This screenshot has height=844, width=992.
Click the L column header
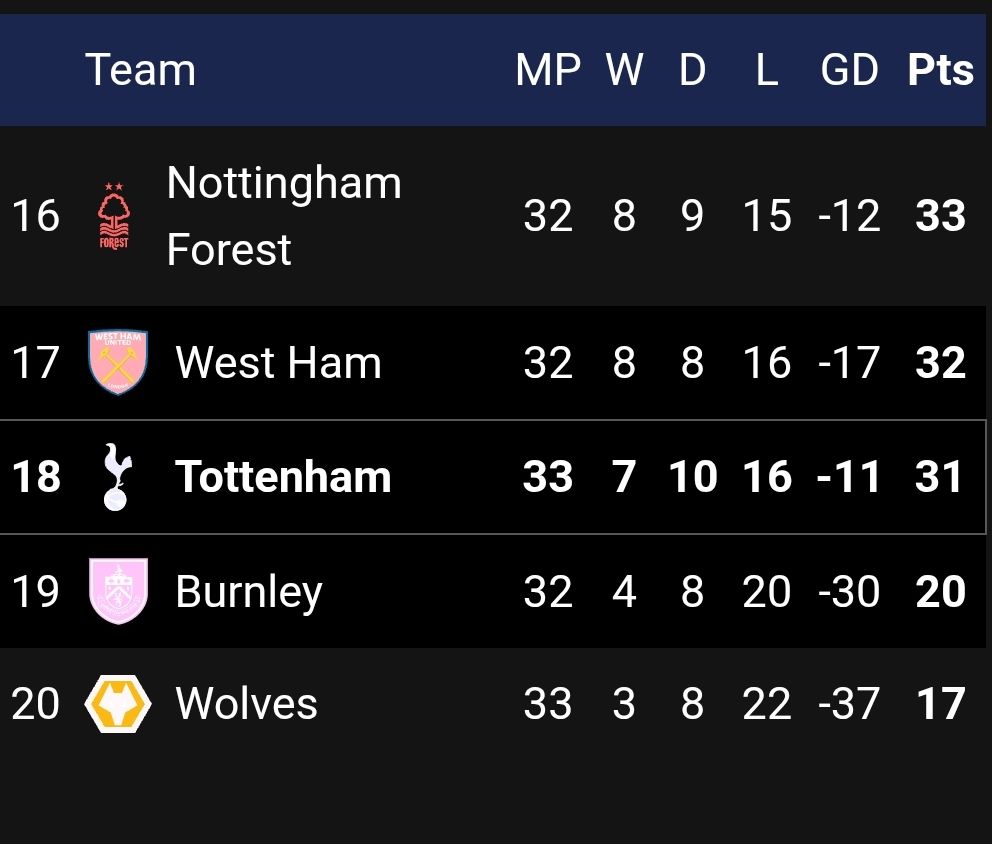pyautogui.click(x=767, y=70)
